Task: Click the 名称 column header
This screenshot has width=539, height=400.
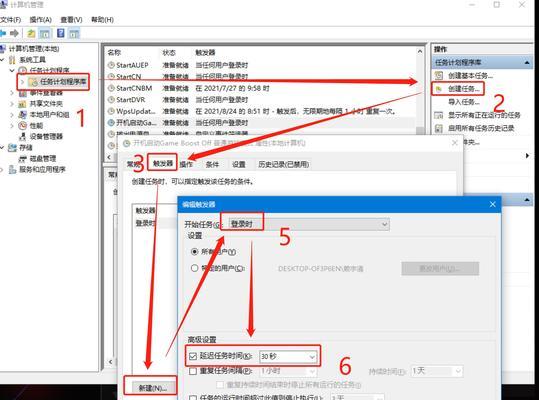Action: tap(114, 53)
